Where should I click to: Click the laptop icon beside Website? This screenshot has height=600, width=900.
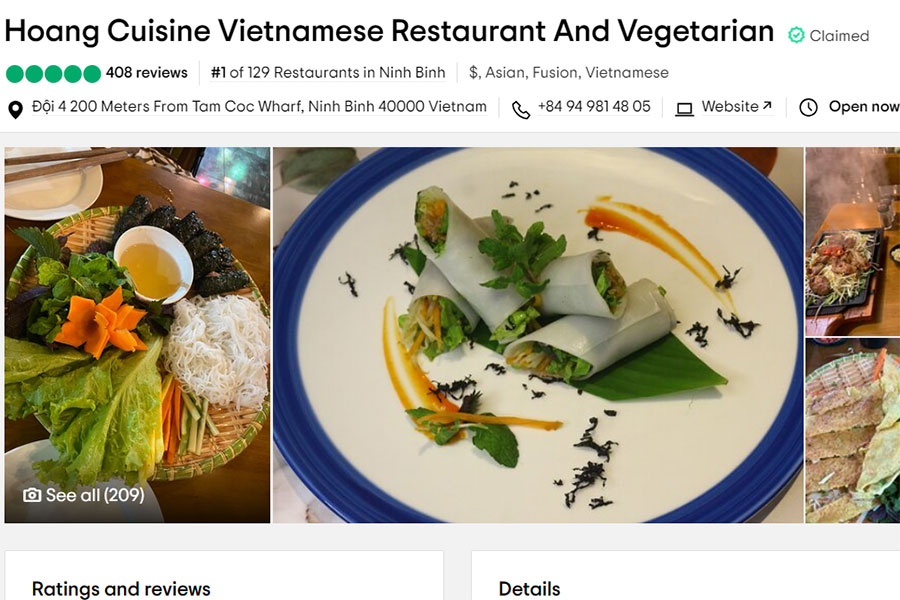pos(684,109)
